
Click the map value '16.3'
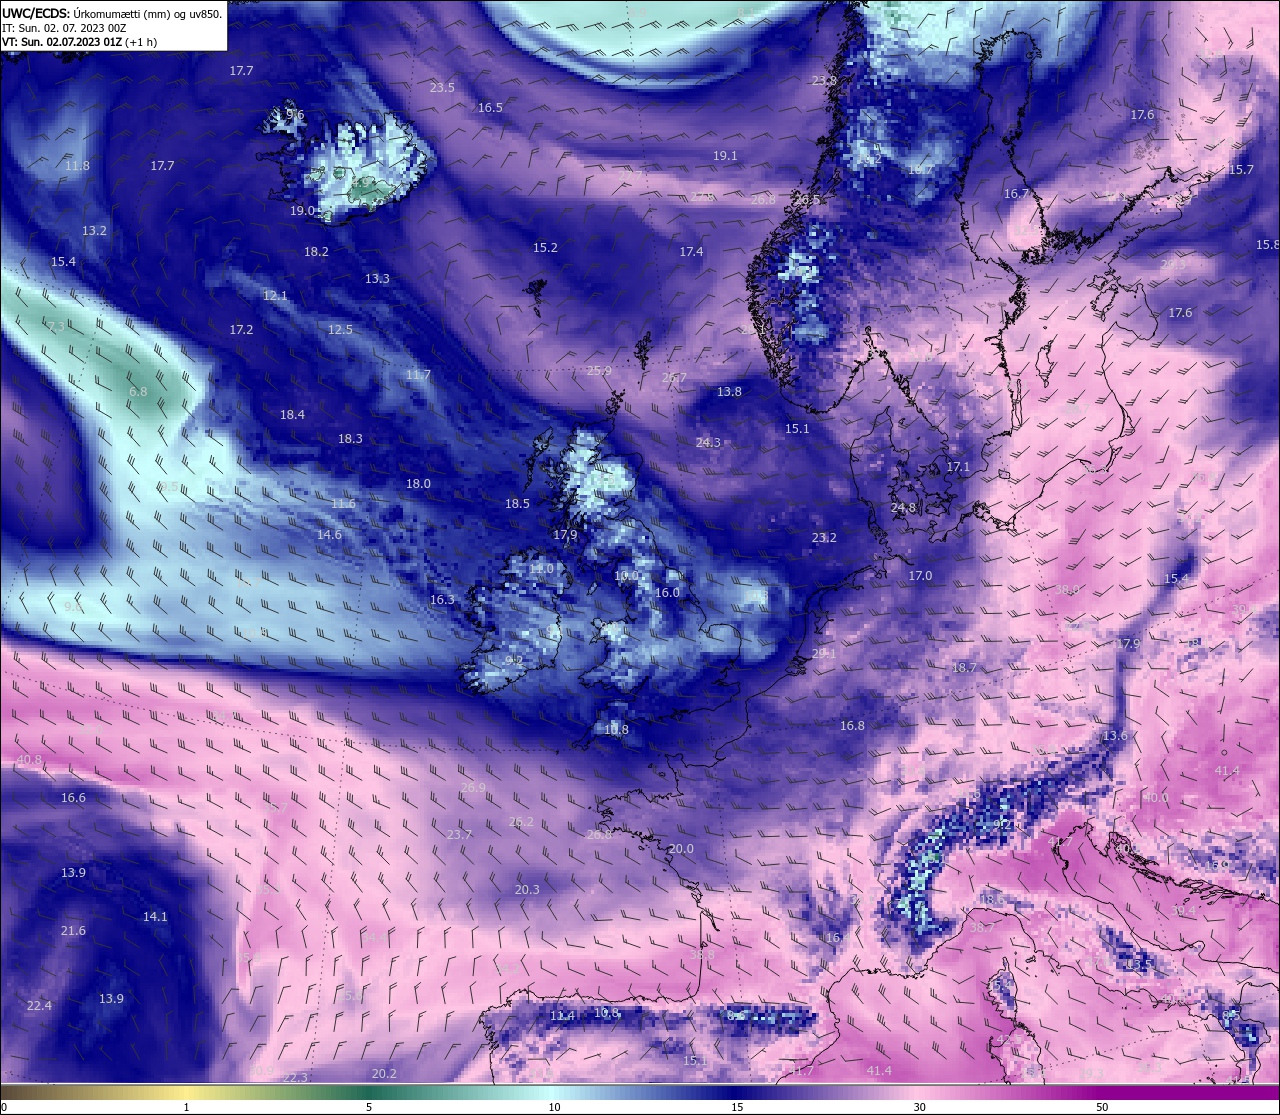(442, 600)
